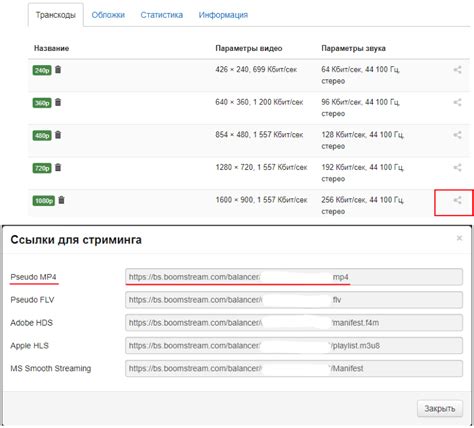Viewport: 474px width, 428px height.
Task: Open share links for 240p row
Action: [457, 70]
